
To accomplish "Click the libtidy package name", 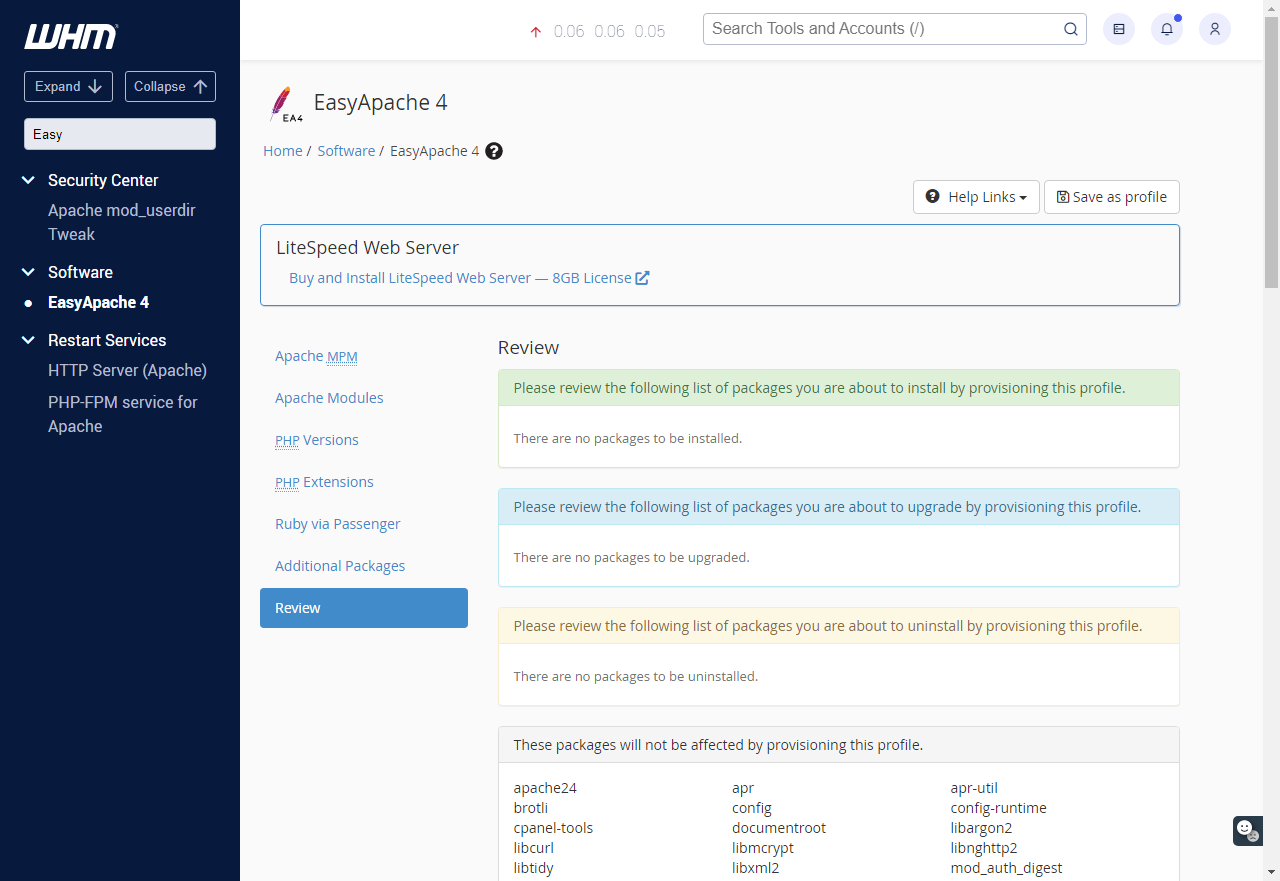I will click(534, 868).
